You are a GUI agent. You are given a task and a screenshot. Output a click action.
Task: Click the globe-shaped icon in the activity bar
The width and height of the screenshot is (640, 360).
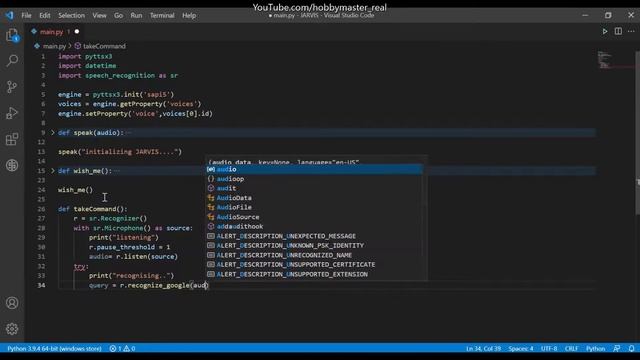point(12,165)
